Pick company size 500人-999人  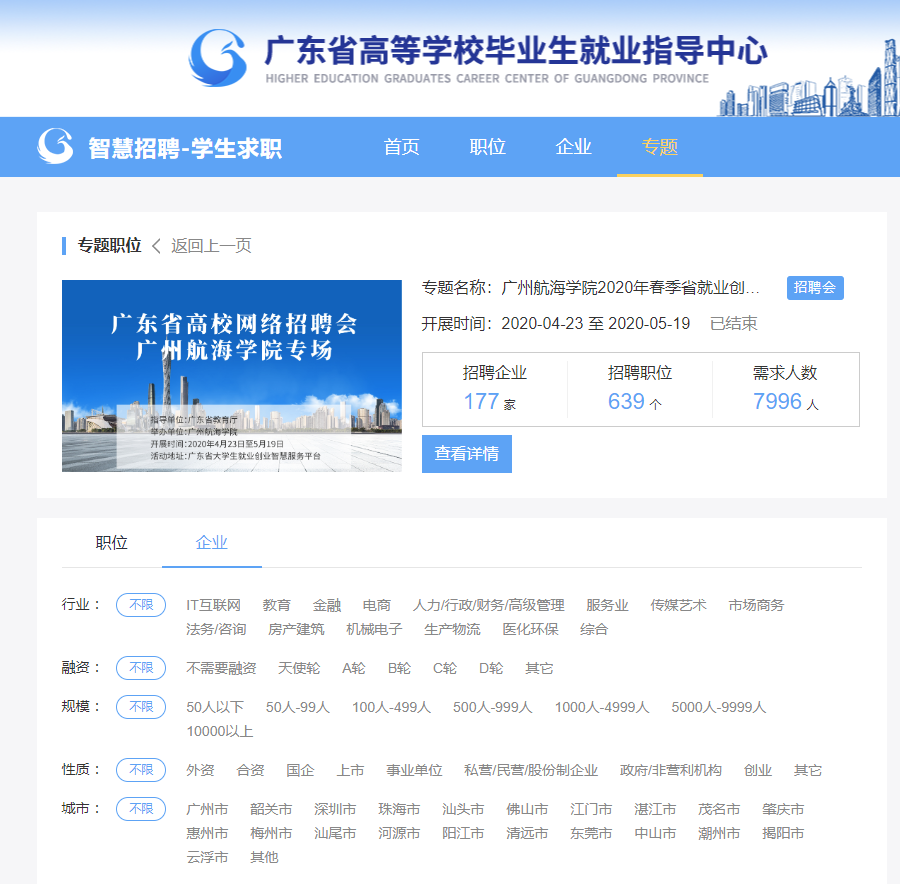[x=492, y=707]
